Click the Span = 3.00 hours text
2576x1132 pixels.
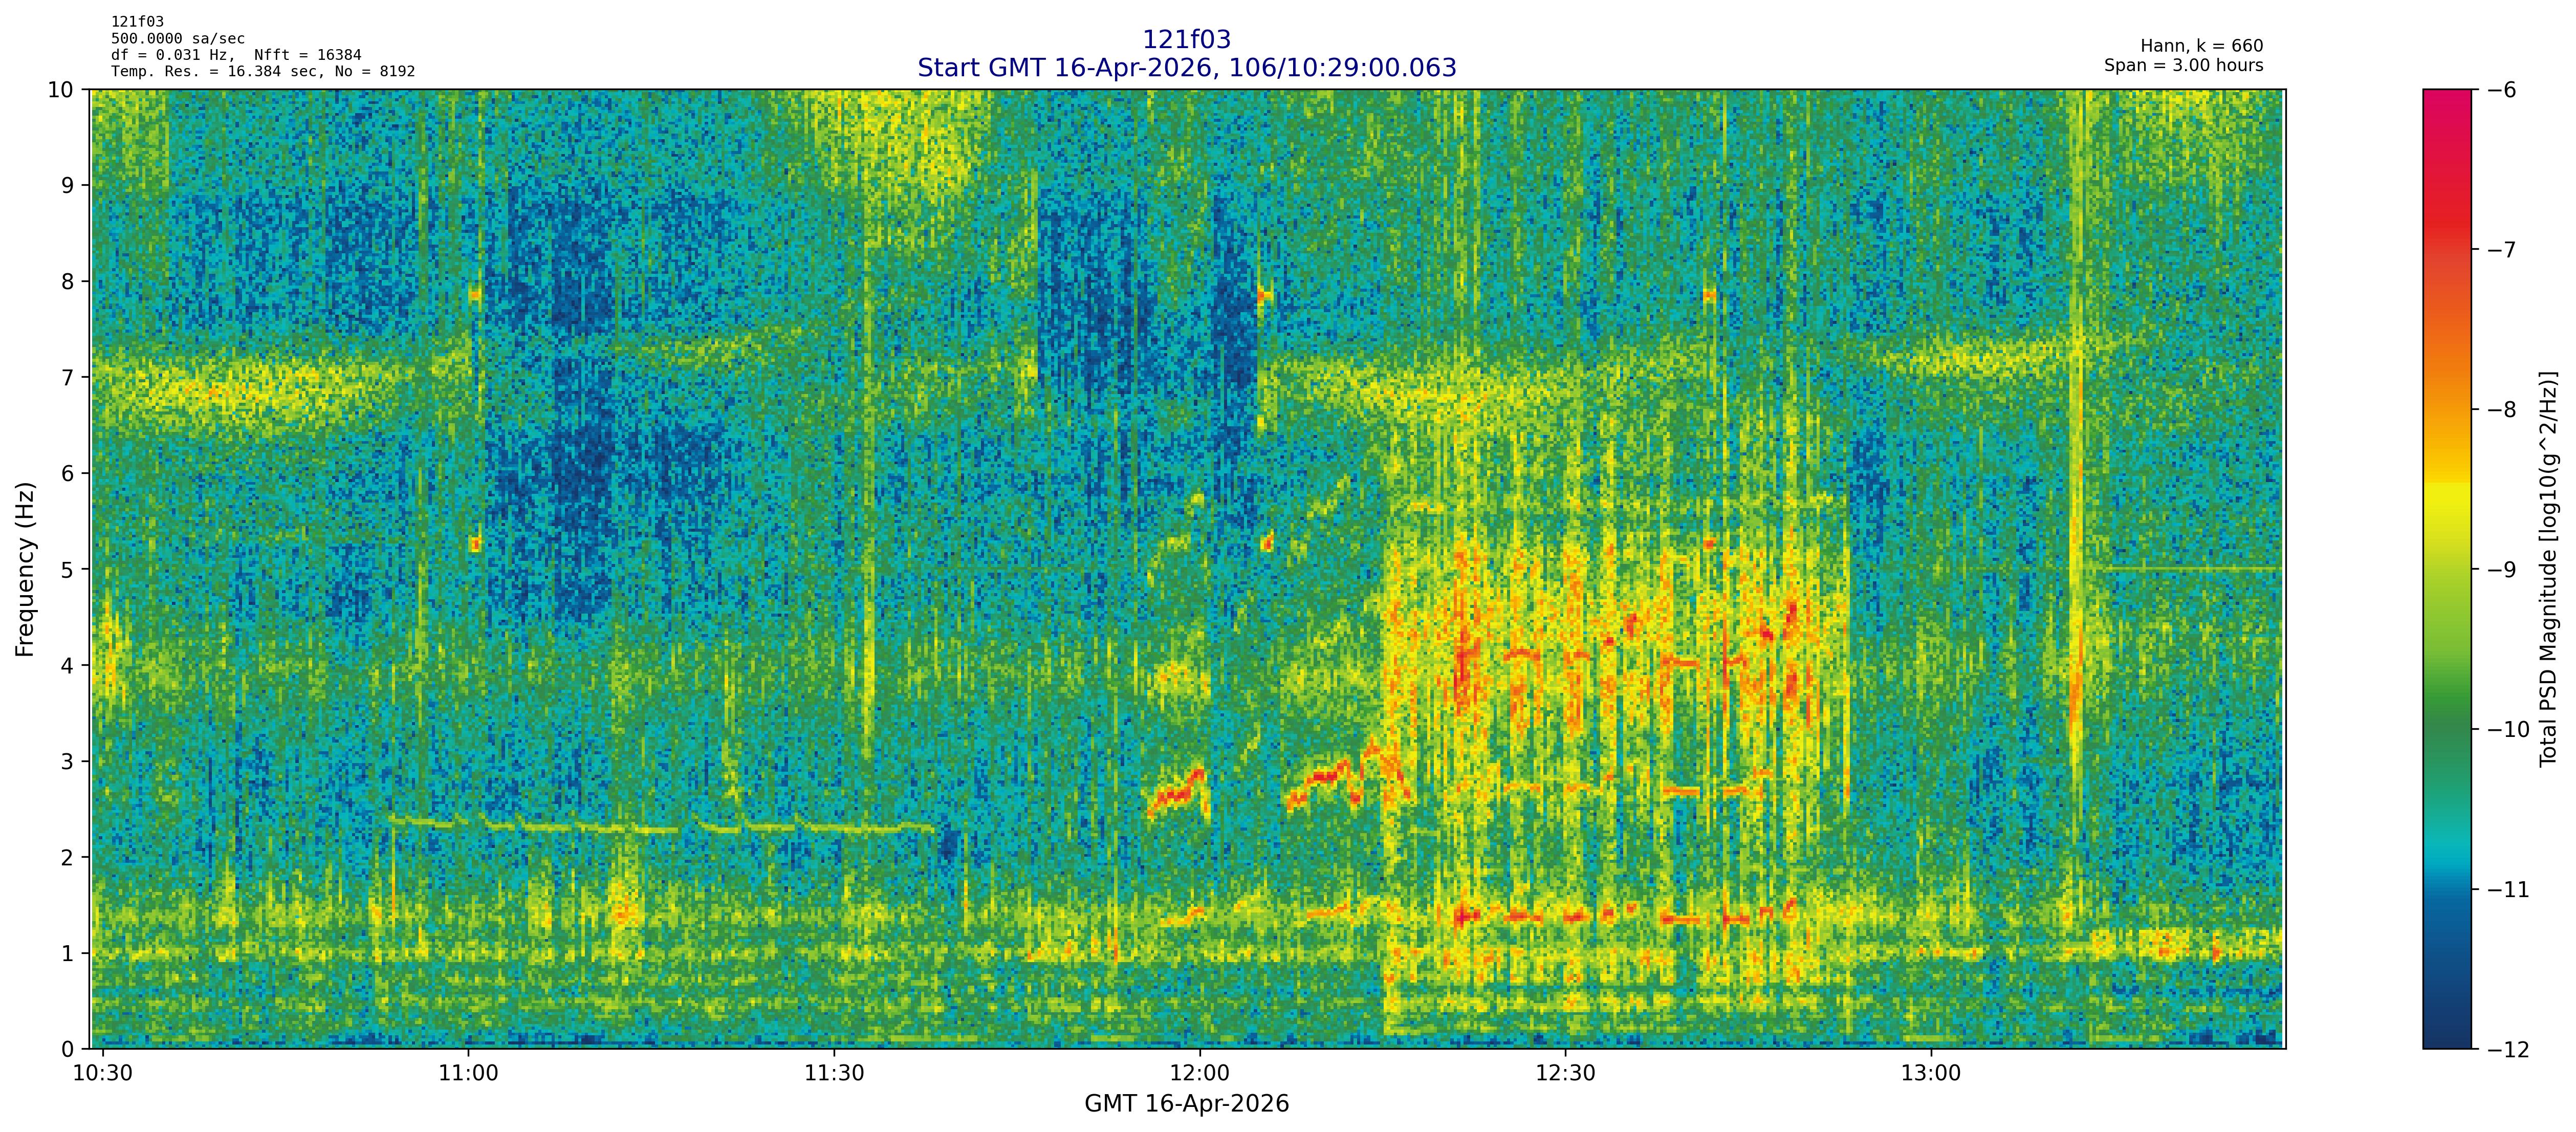click(x=2183, y=65)
